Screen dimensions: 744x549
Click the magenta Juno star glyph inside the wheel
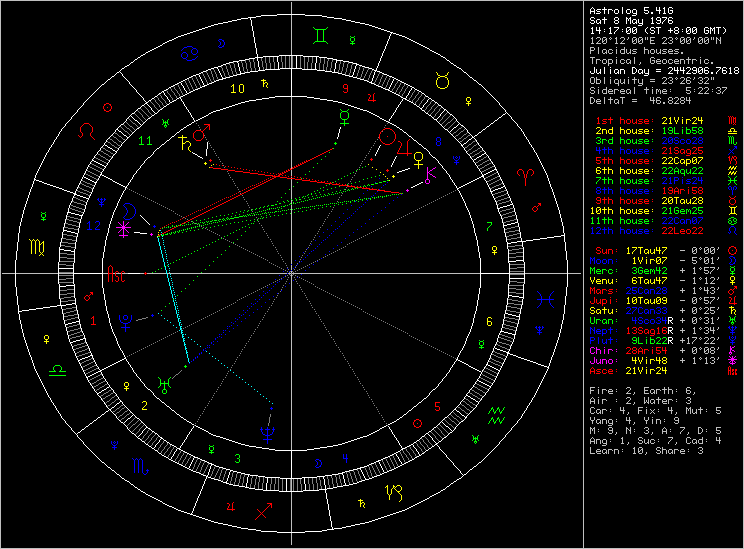pos(124,229)
